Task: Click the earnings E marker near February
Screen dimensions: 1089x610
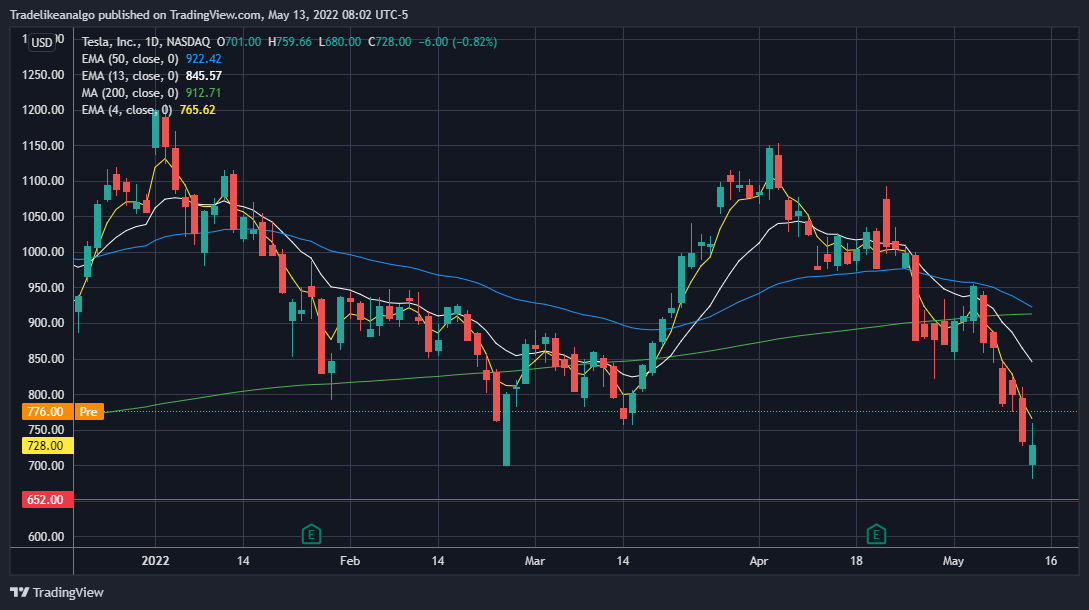Action: (311, 534)
